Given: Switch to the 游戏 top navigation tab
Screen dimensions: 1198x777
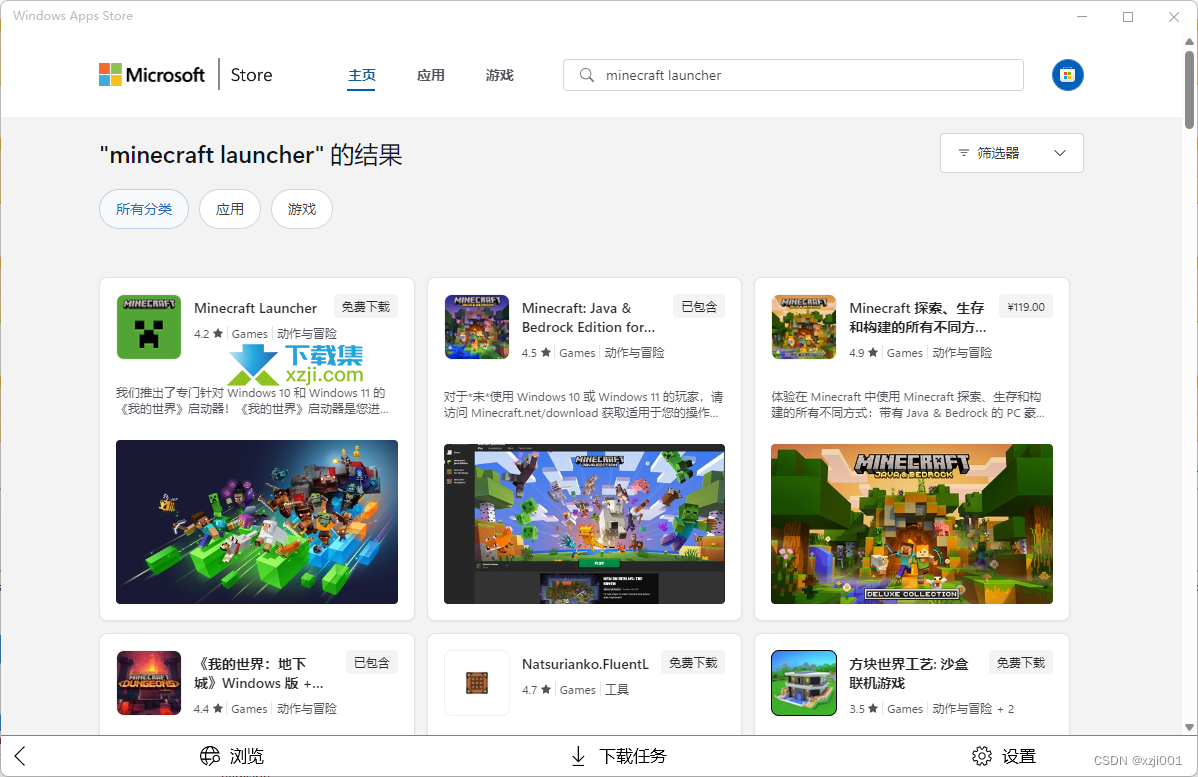Looking at the screenshot, I should [499, 75].
